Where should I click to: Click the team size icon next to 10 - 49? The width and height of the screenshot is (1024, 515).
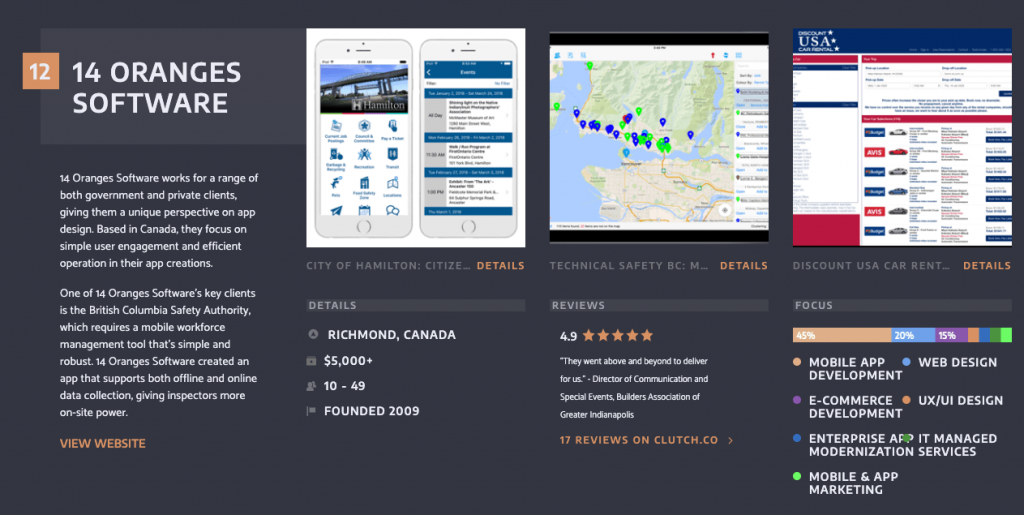[x=312, y=386]
